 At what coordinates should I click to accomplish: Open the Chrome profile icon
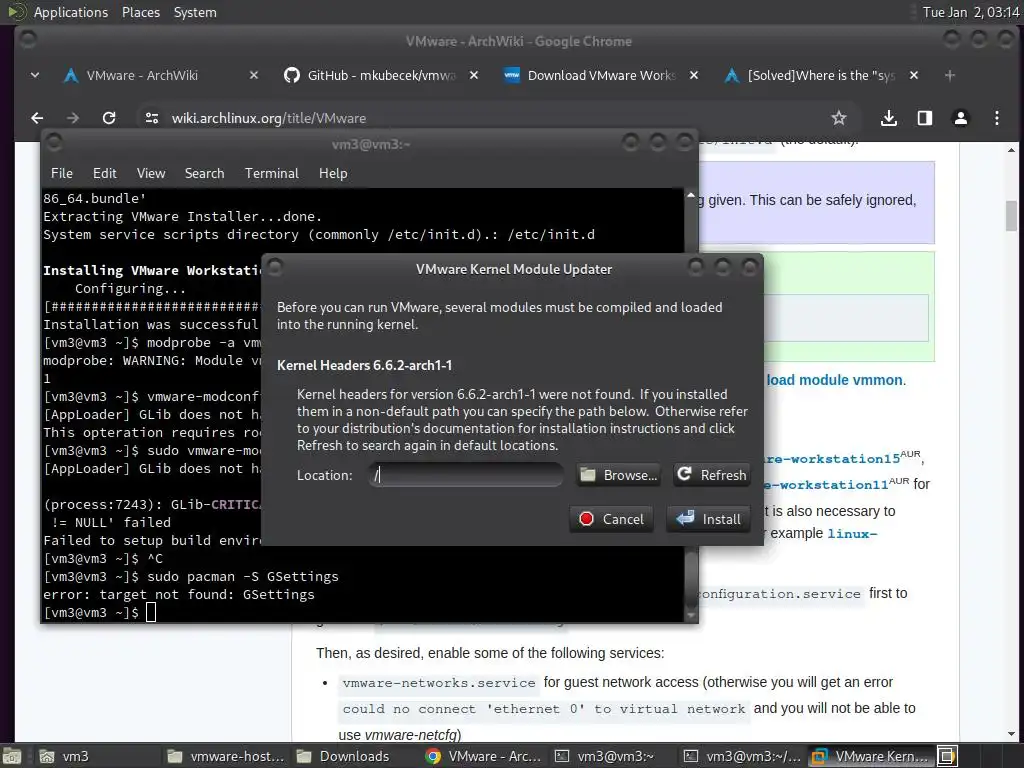tap(961, 118)
